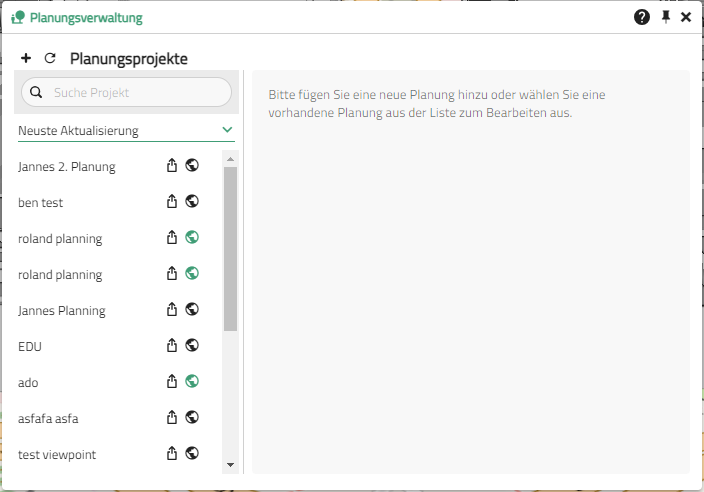Pin the Planungsverwaltung window
The width and height of the screenshot is (704, 492).
pos(666,17)
